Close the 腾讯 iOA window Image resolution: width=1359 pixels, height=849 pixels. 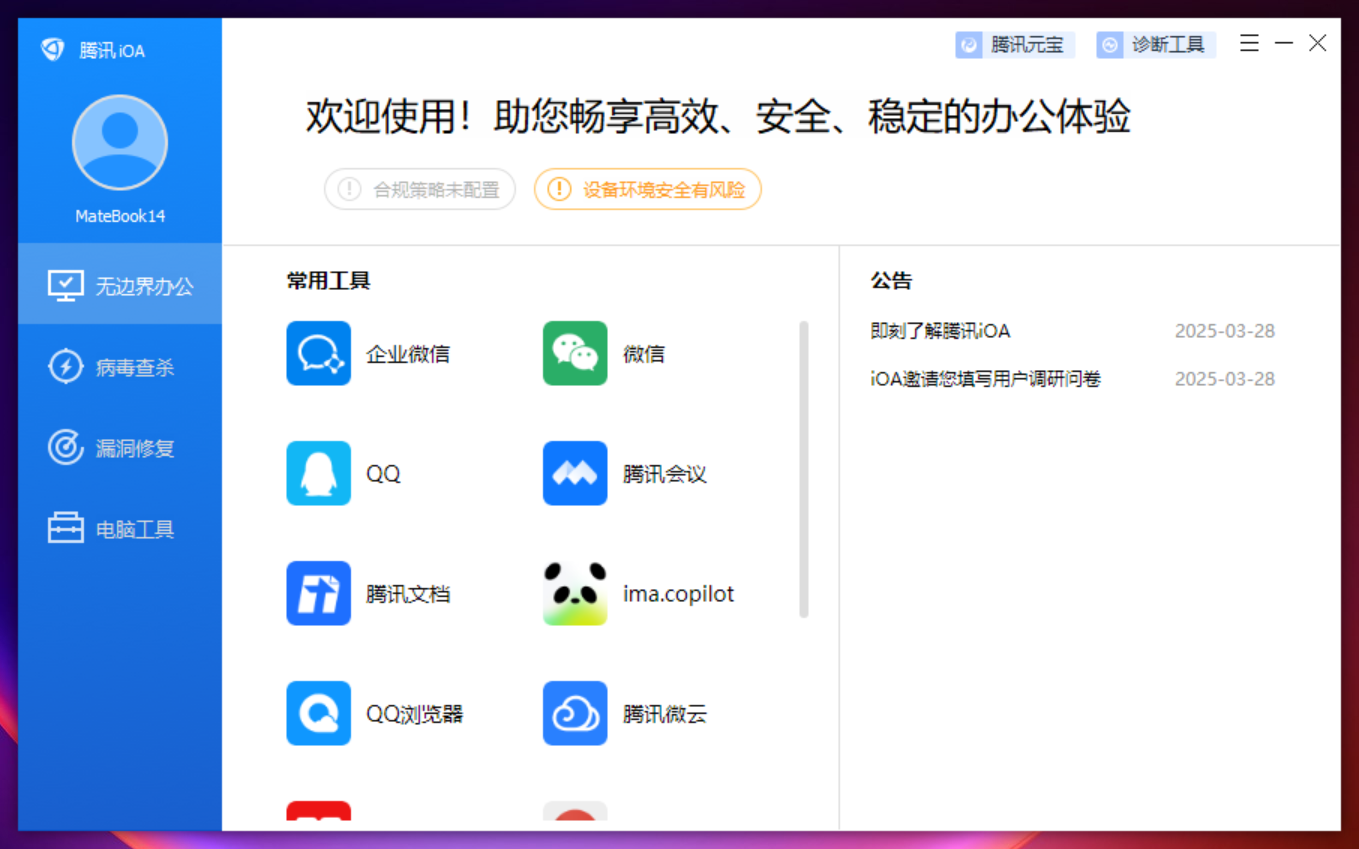pyautogui.click(x=1318, y=43)
